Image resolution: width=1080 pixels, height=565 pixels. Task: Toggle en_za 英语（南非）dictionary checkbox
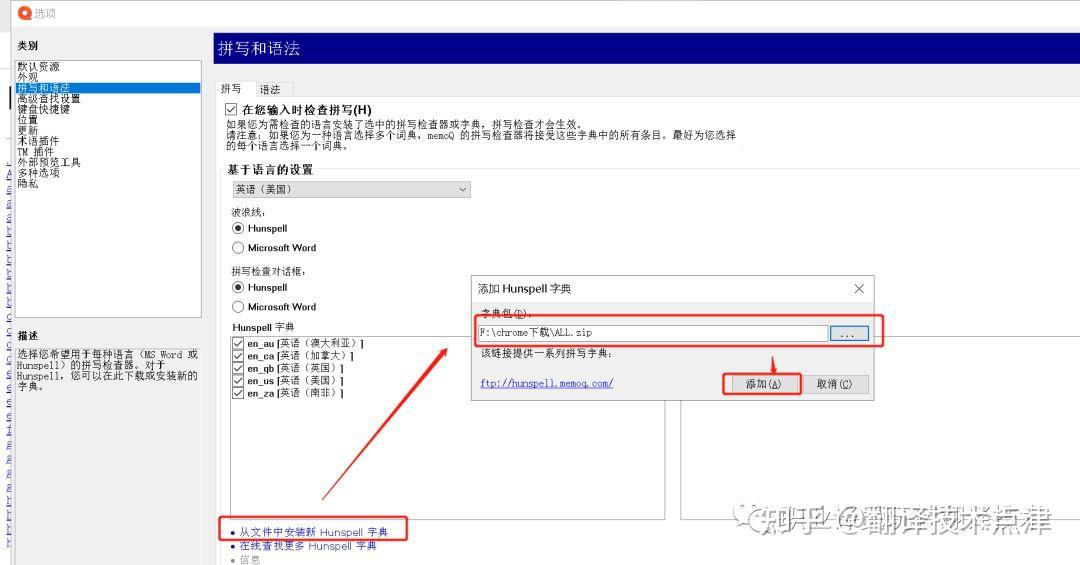(x=238, y=393)
